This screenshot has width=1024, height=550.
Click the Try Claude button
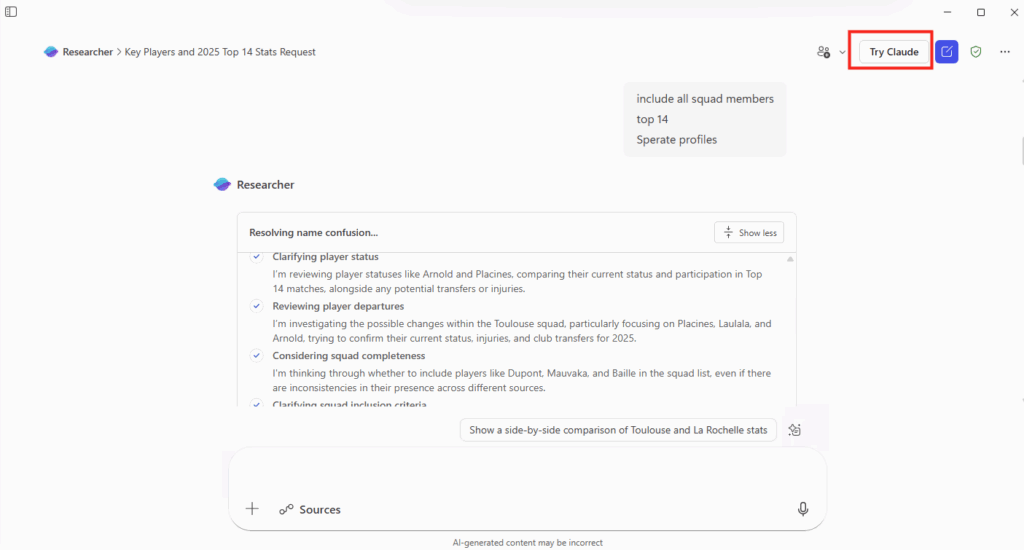point(894,52)
